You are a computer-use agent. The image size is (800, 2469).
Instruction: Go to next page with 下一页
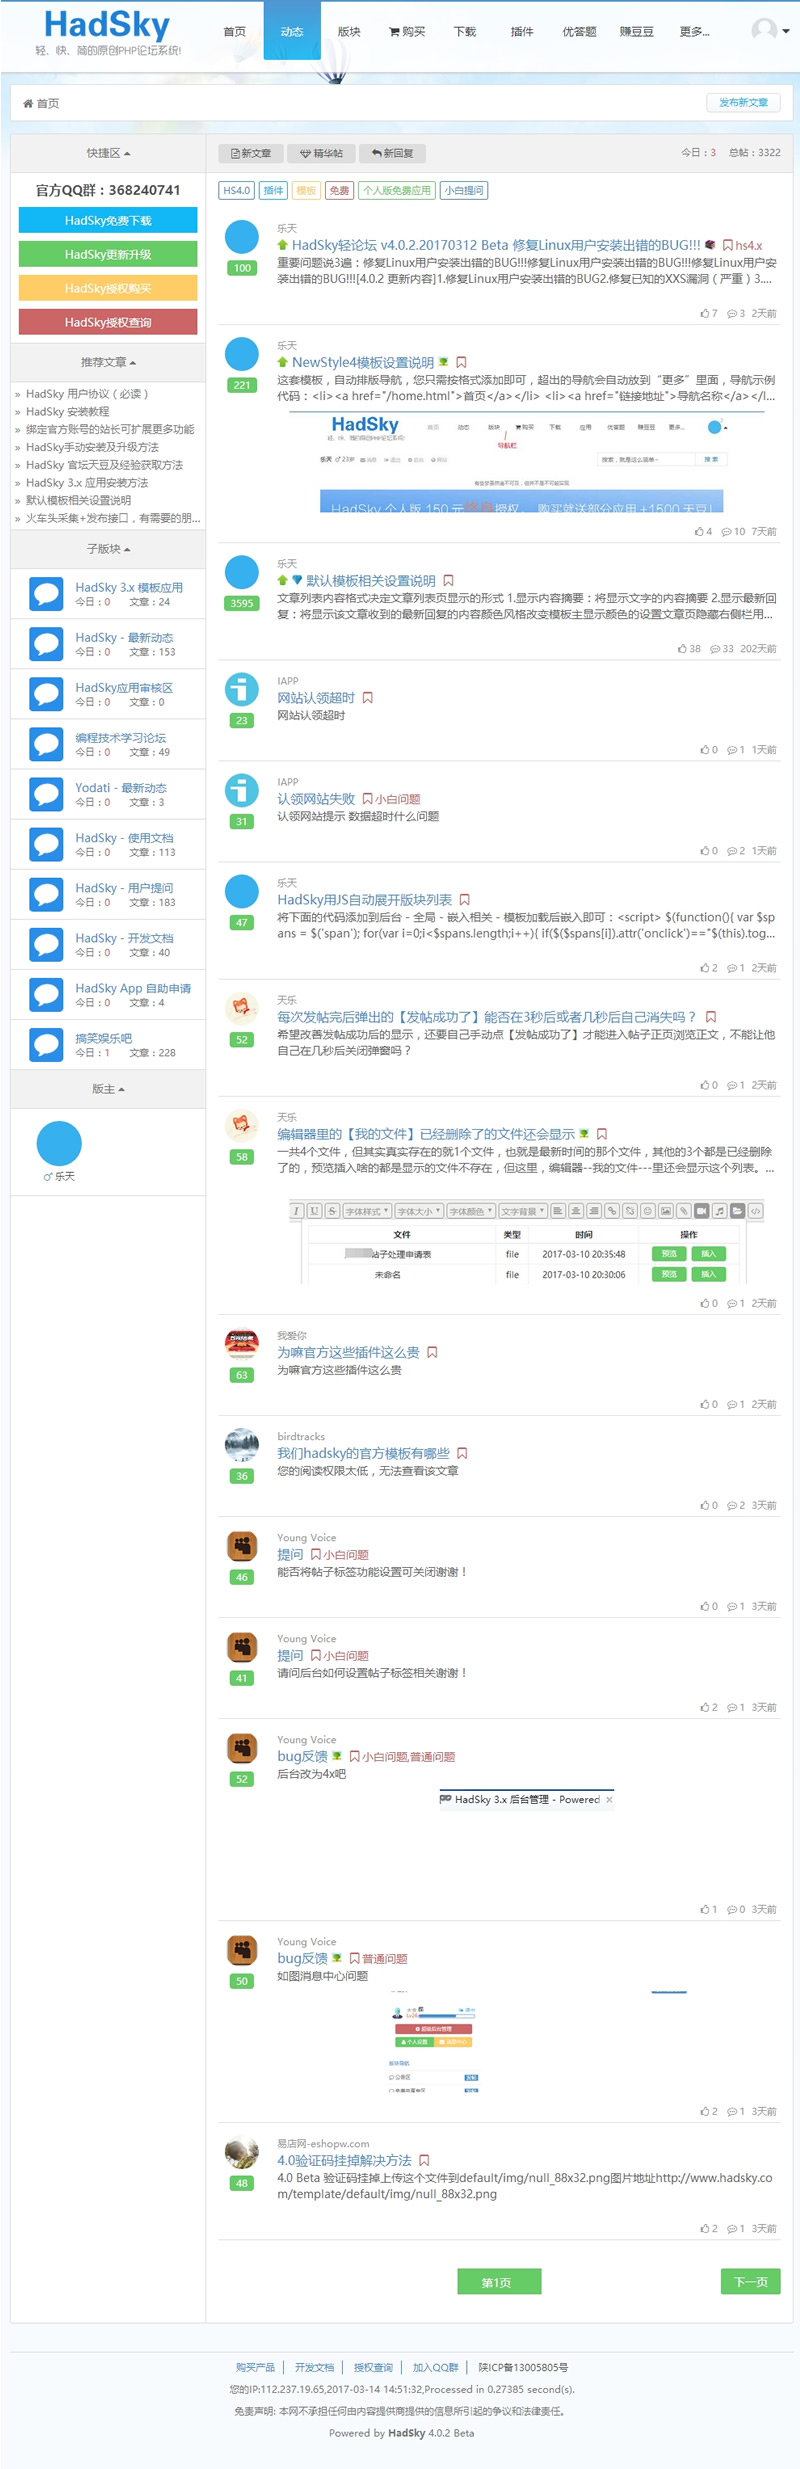(750, 2282)
